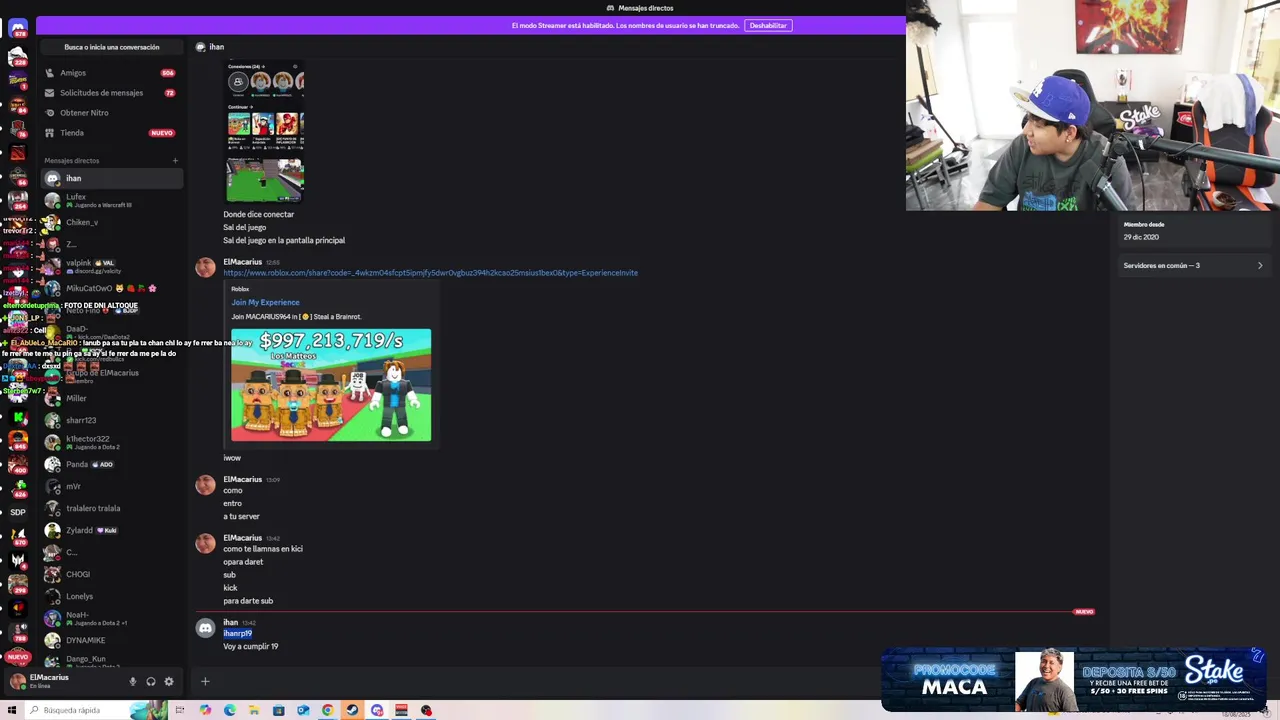The height and width of the screenshot is (720, 1280).
Task: Create a new direct message with plus icon
Action: tap(175, 160)
